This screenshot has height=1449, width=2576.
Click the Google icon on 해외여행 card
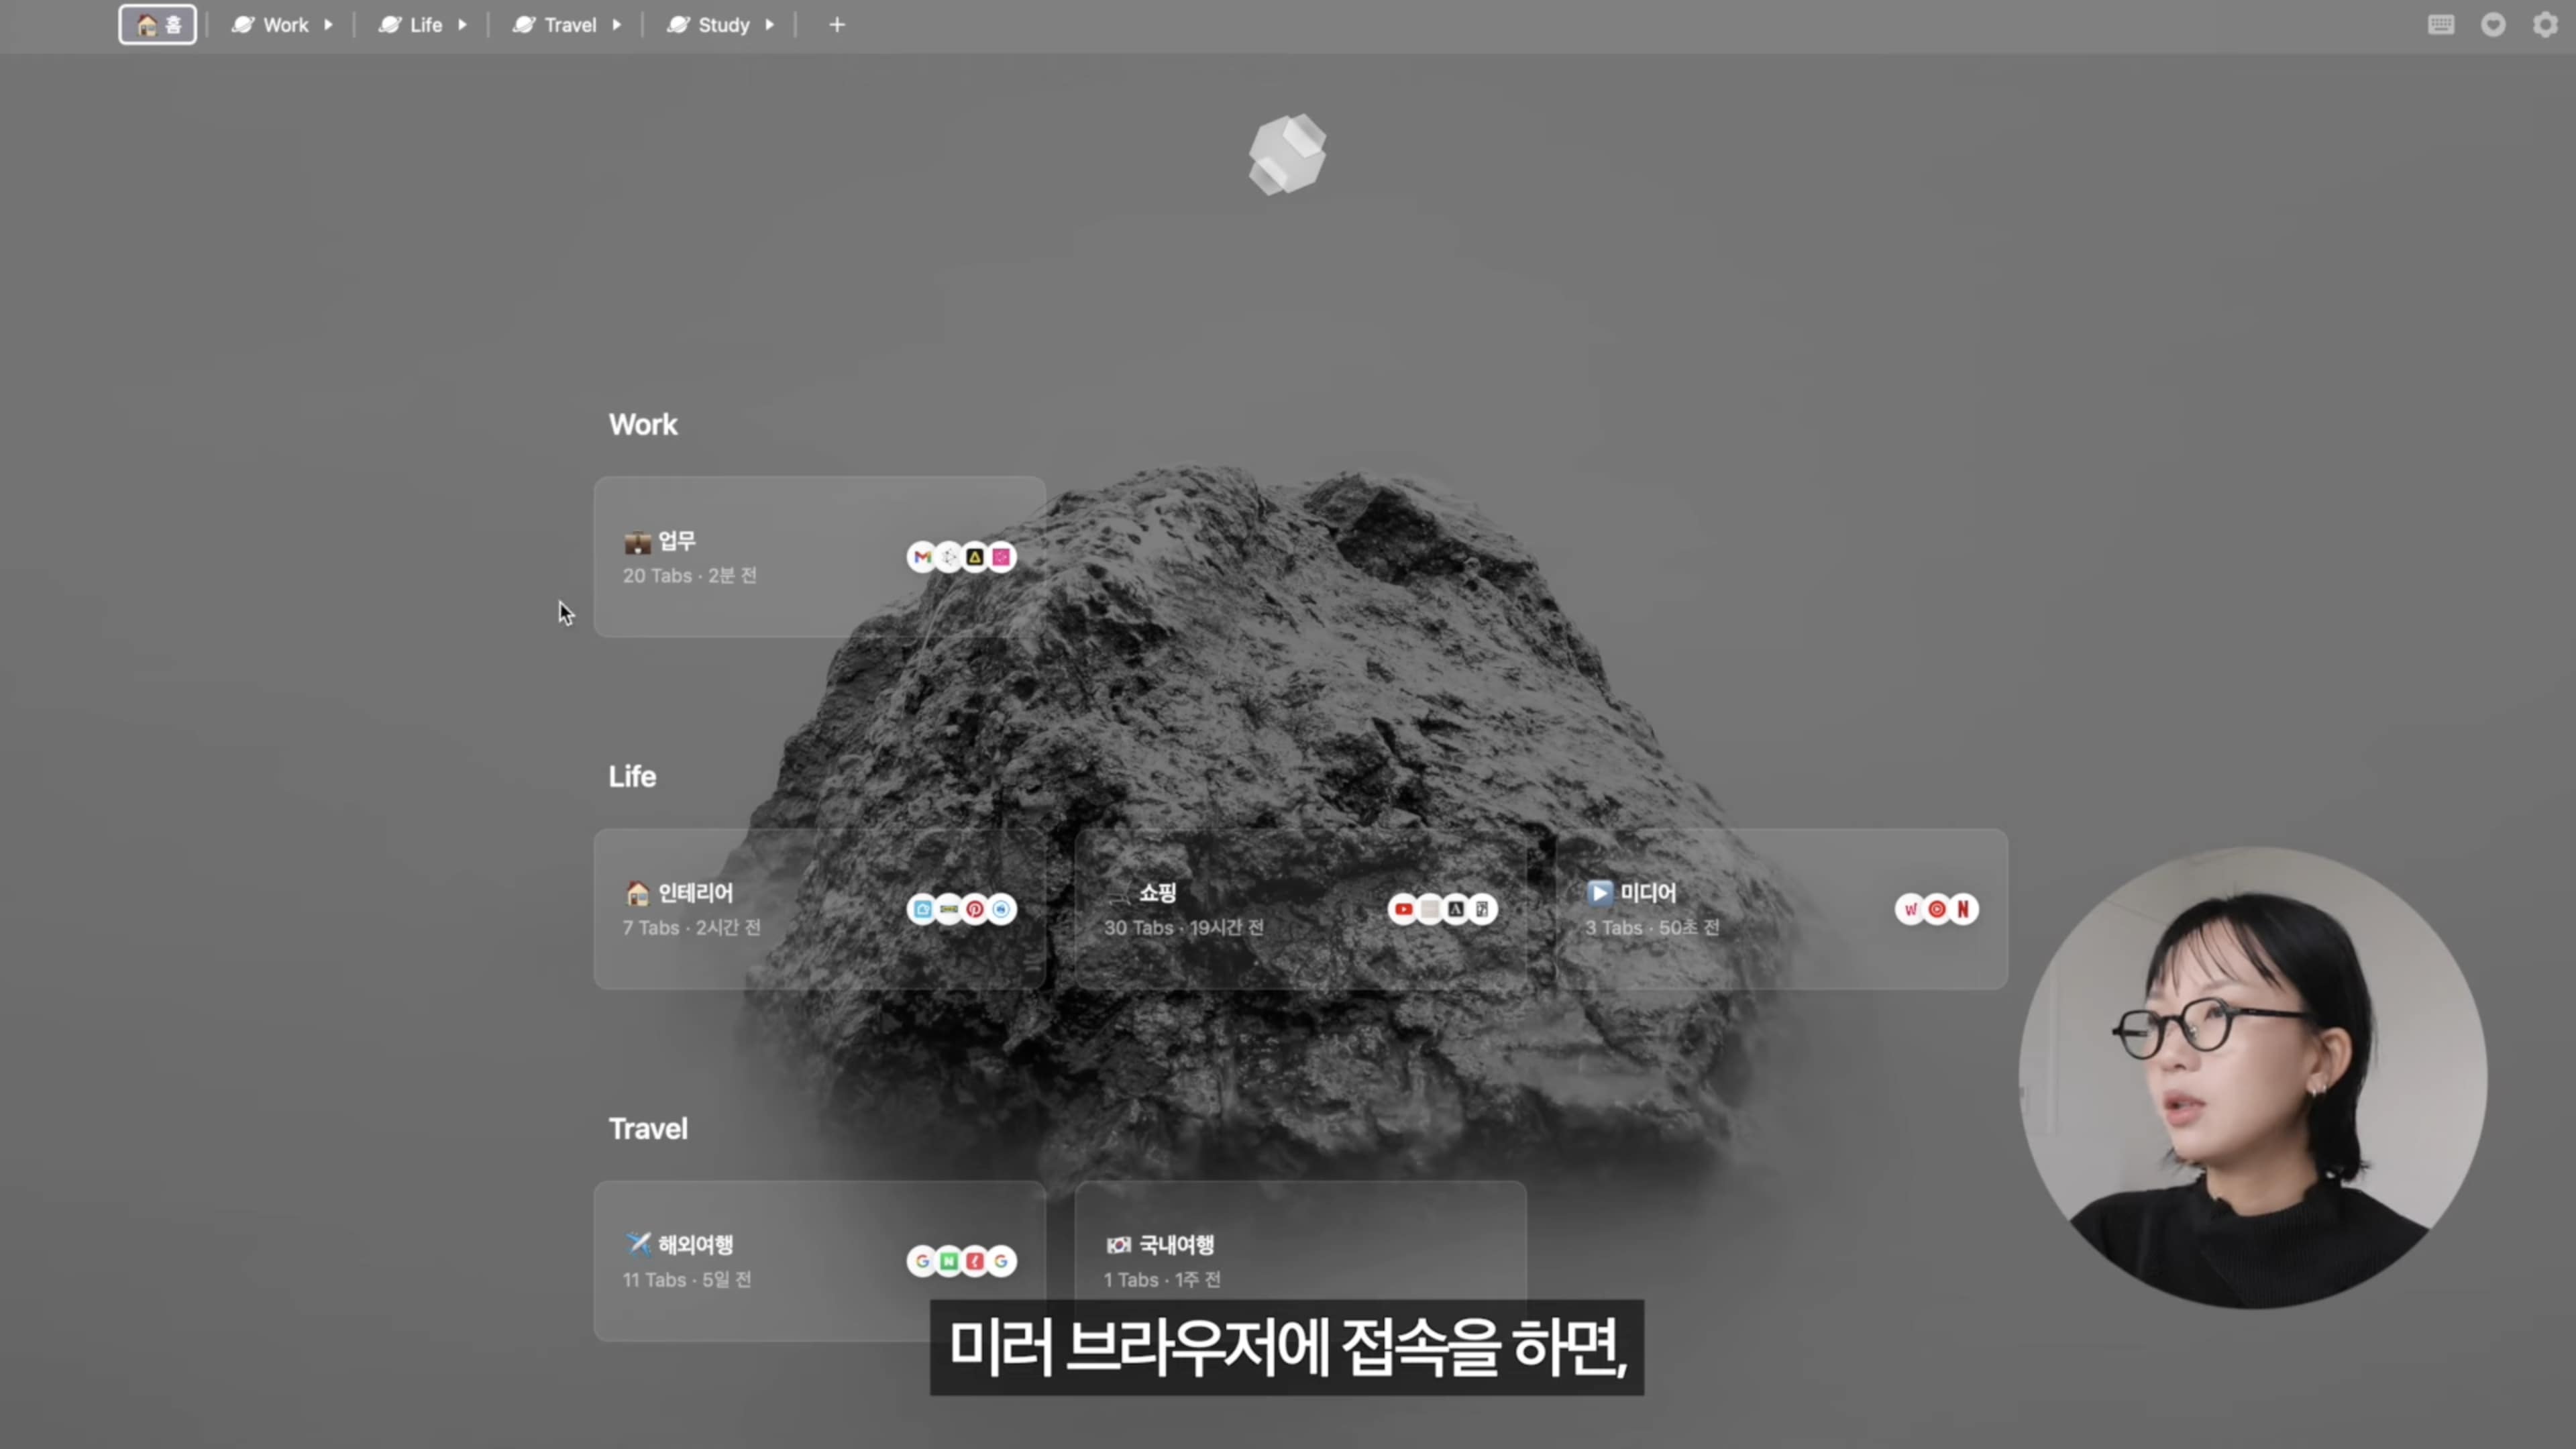pos(922,1261)
